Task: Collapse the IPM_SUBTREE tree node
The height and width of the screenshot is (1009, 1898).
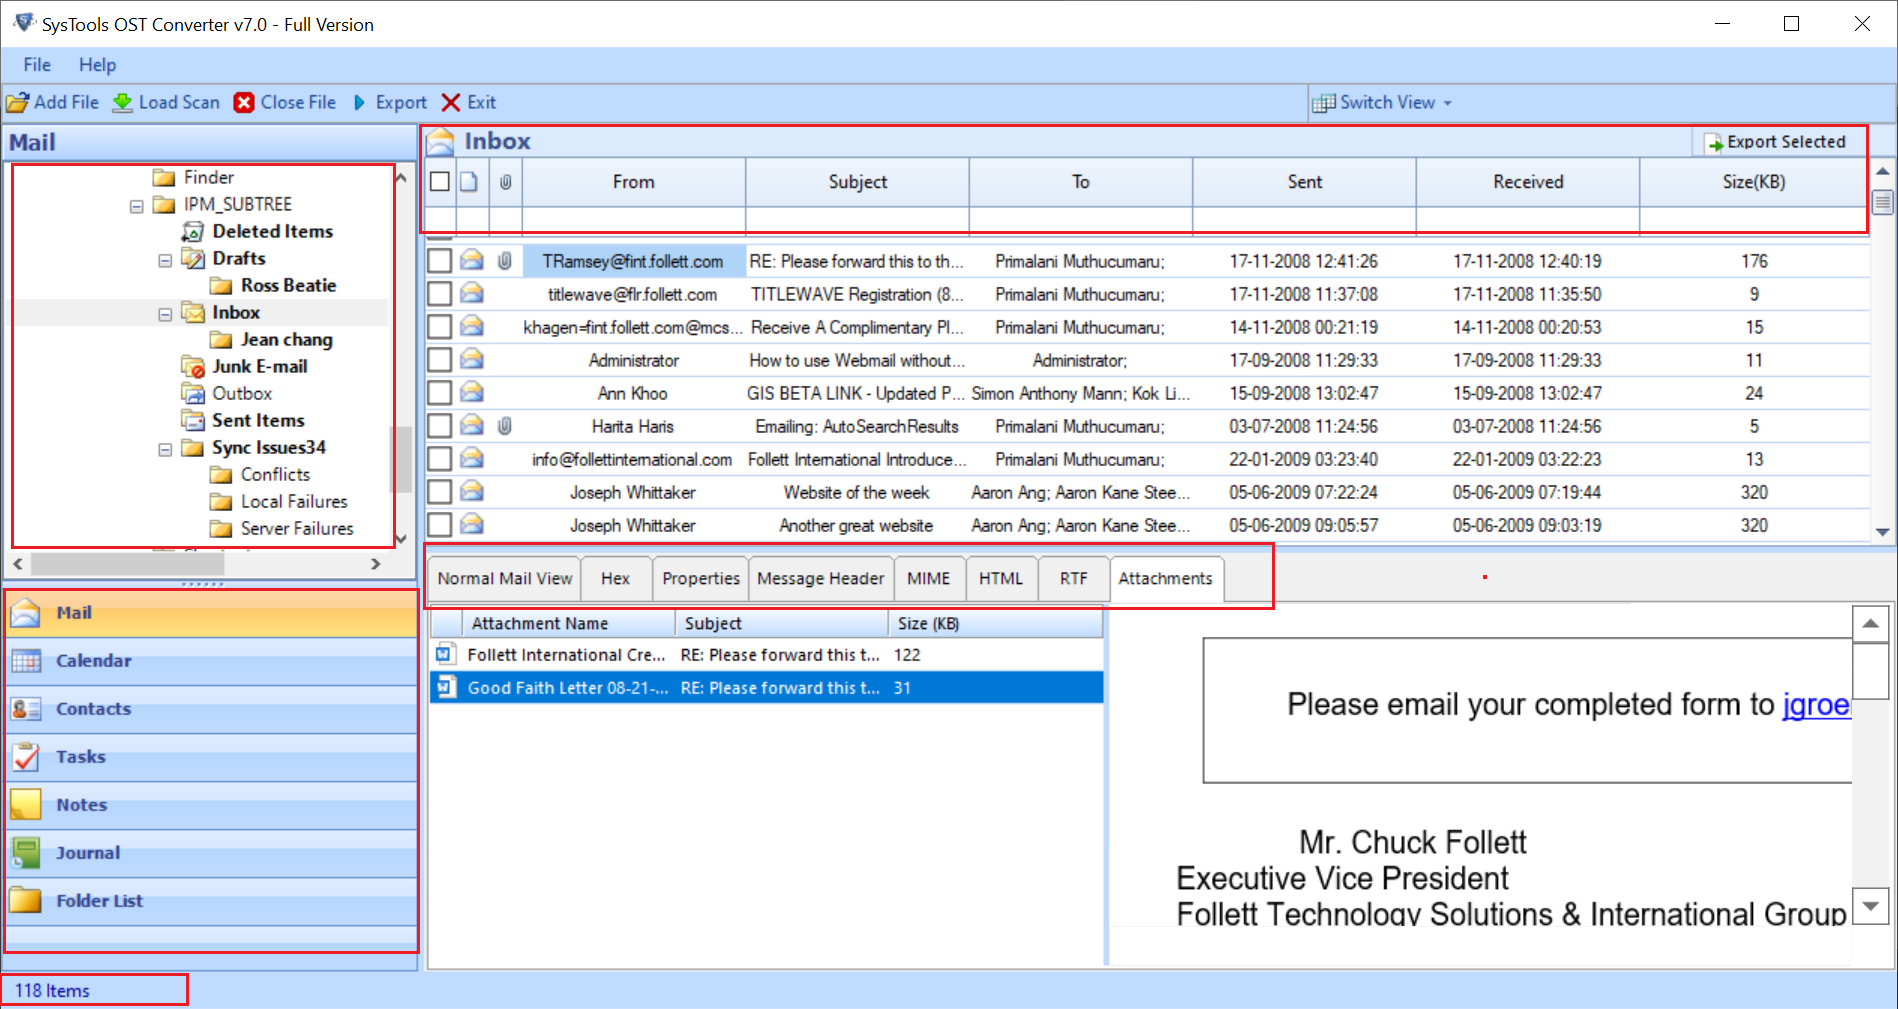Action: point(137,206)
